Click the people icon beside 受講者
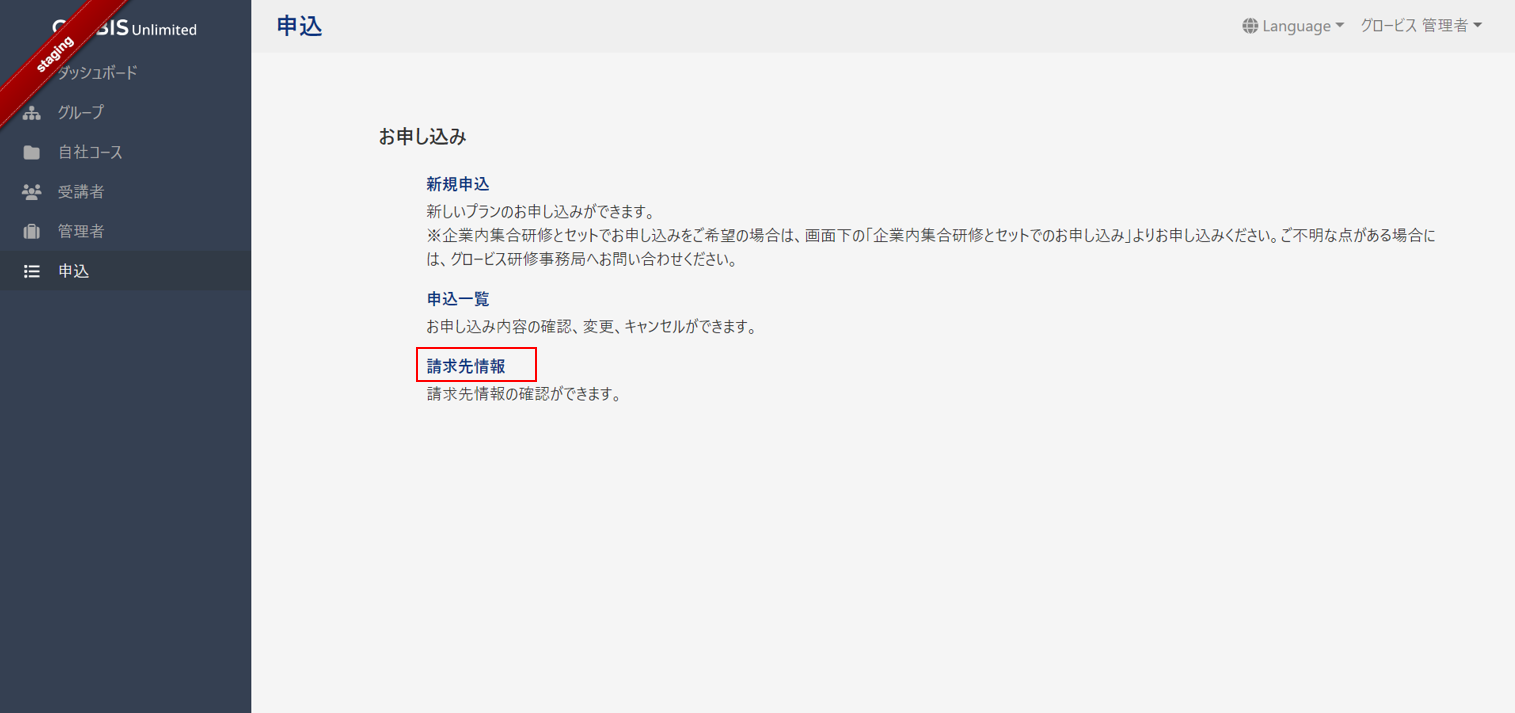The height and width of the screenshot is (713, 1515). [32, 192]
